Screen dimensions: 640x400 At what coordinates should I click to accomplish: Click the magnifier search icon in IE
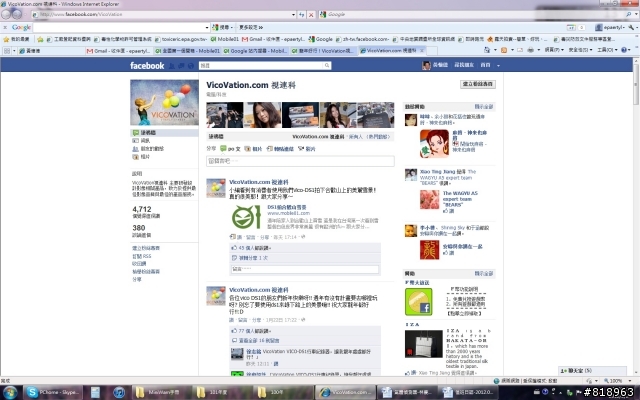[x=629, y=14]
